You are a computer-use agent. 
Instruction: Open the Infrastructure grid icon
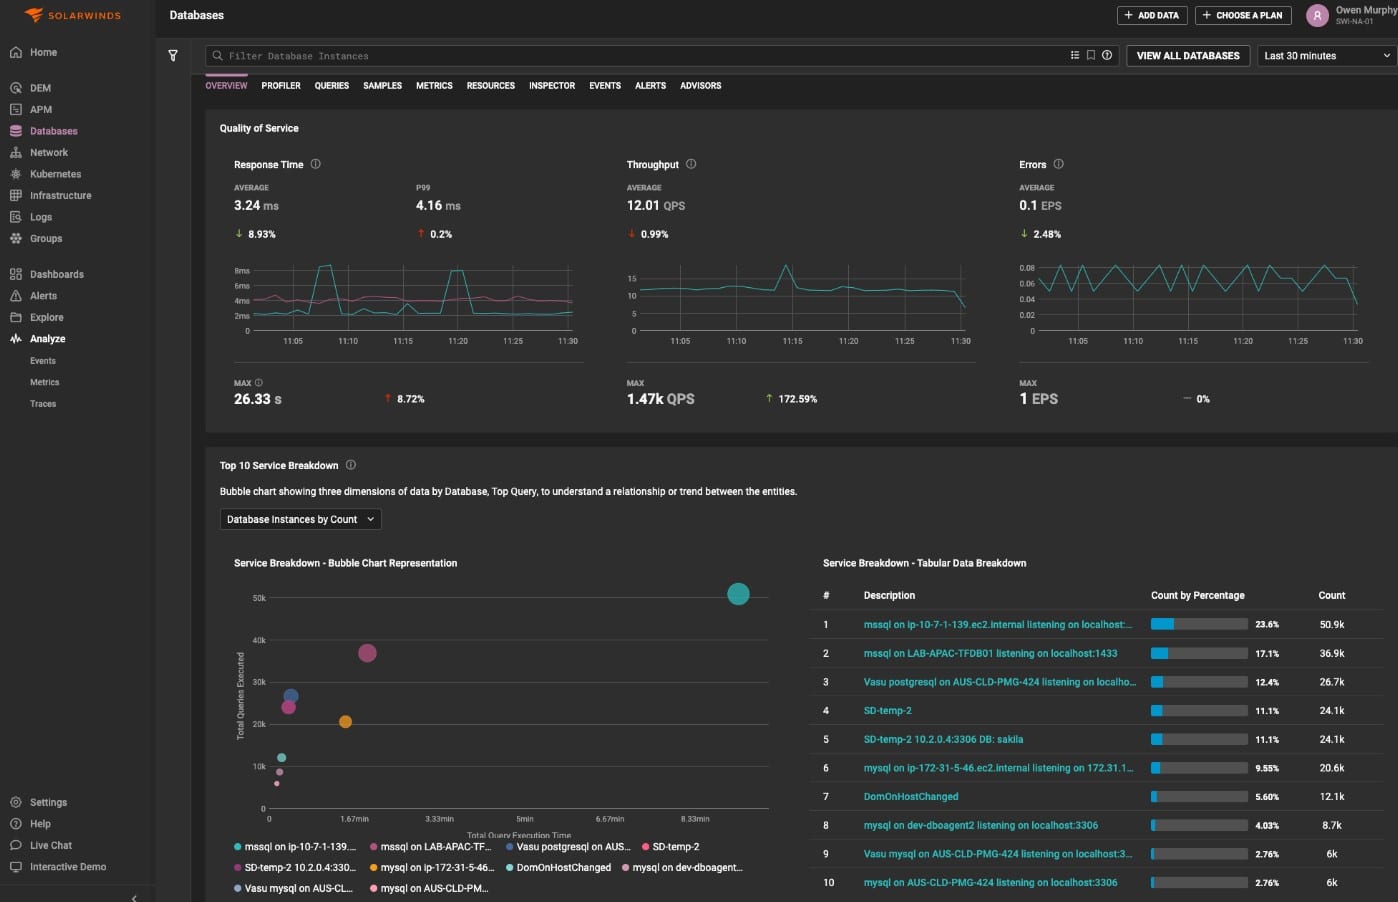pos(15,195)
